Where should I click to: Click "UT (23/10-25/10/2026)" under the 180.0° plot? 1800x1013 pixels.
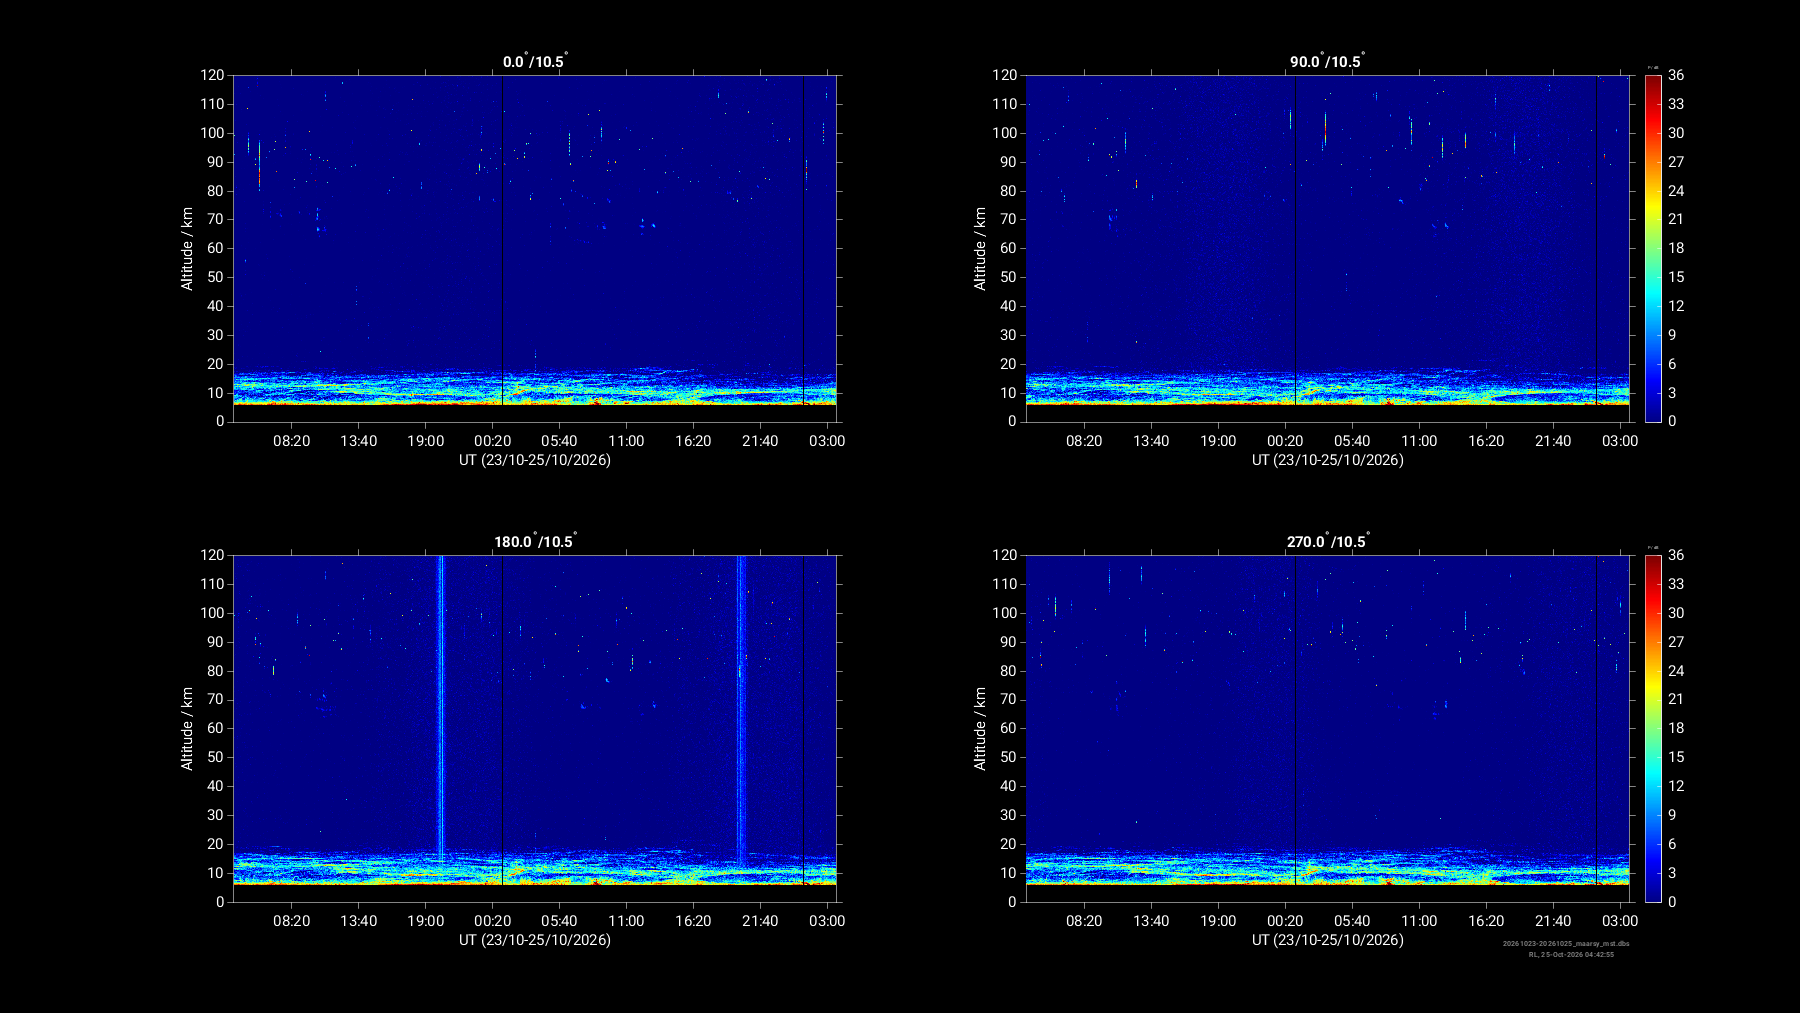535,940
